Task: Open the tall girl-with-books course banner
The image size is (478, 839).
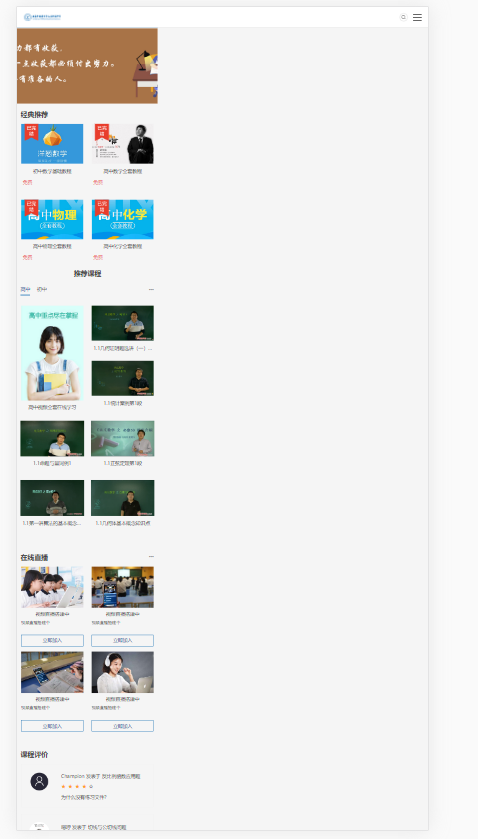Action: 52,353
